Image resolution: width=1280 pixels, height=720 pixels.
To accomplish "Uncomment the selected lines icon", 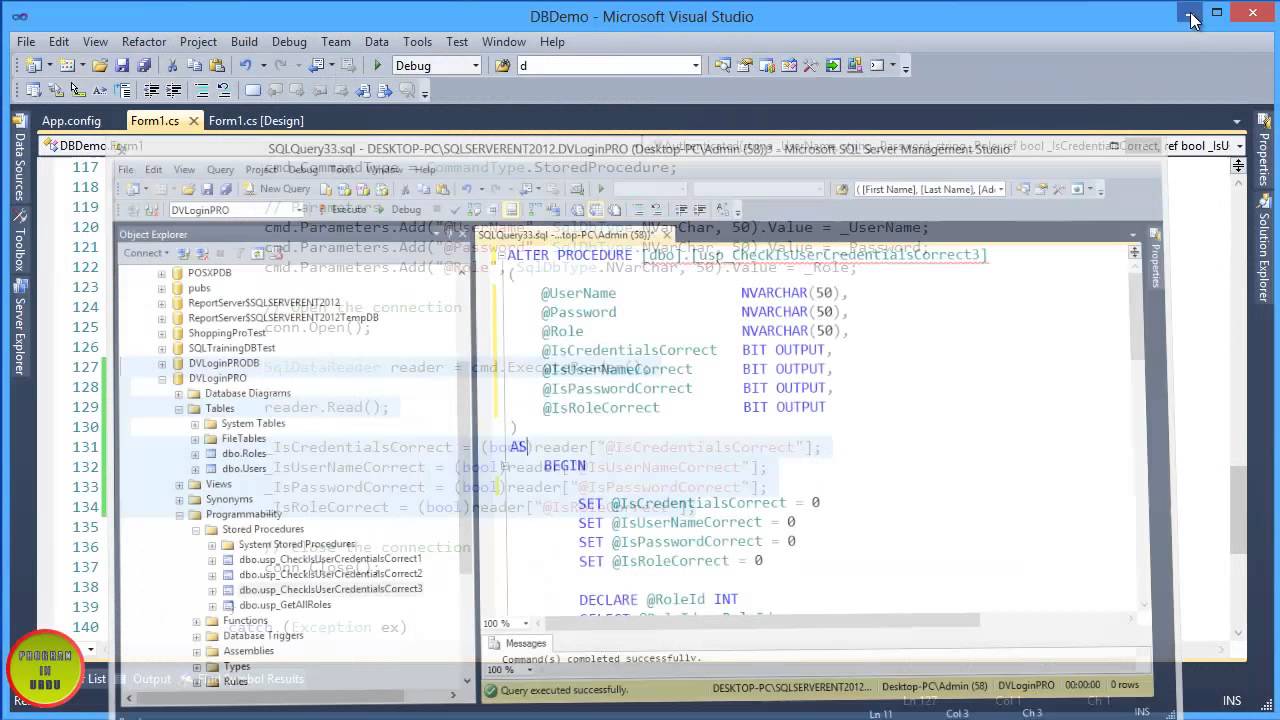I will coord(224,90).
